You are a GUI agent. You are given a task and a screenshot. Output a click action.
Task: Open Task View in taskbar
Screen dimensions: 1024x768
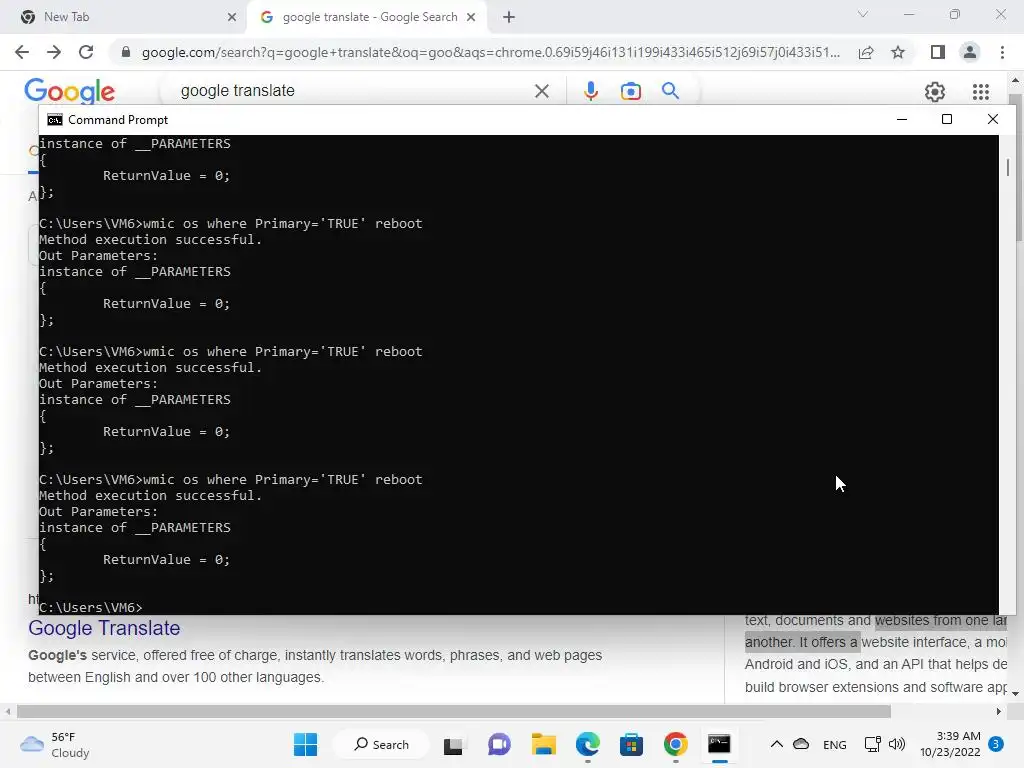[453, 745]
